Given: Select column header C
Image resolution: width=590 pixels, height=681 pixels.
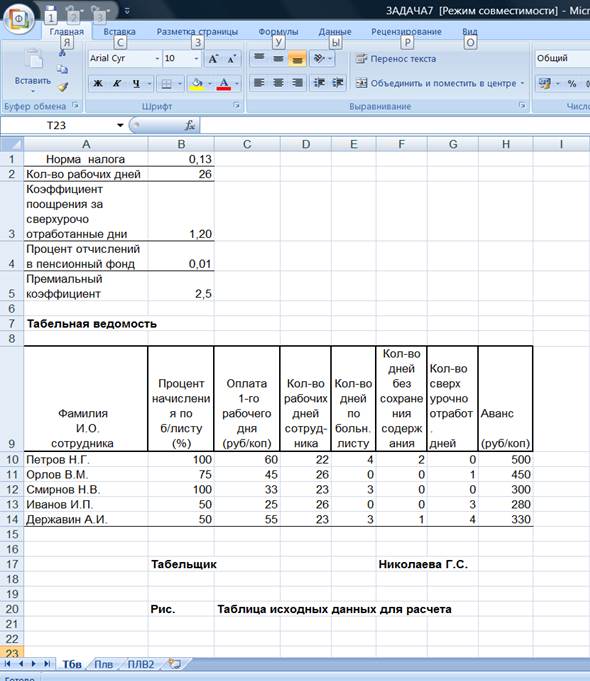Looking at the screenshot, I should pos(247,144).
